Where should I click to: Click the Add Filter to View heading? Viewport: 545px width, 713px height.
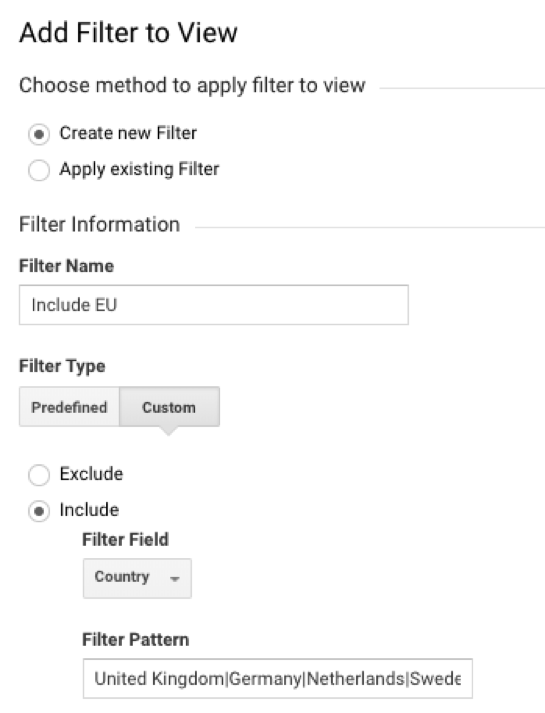(128, 33)
